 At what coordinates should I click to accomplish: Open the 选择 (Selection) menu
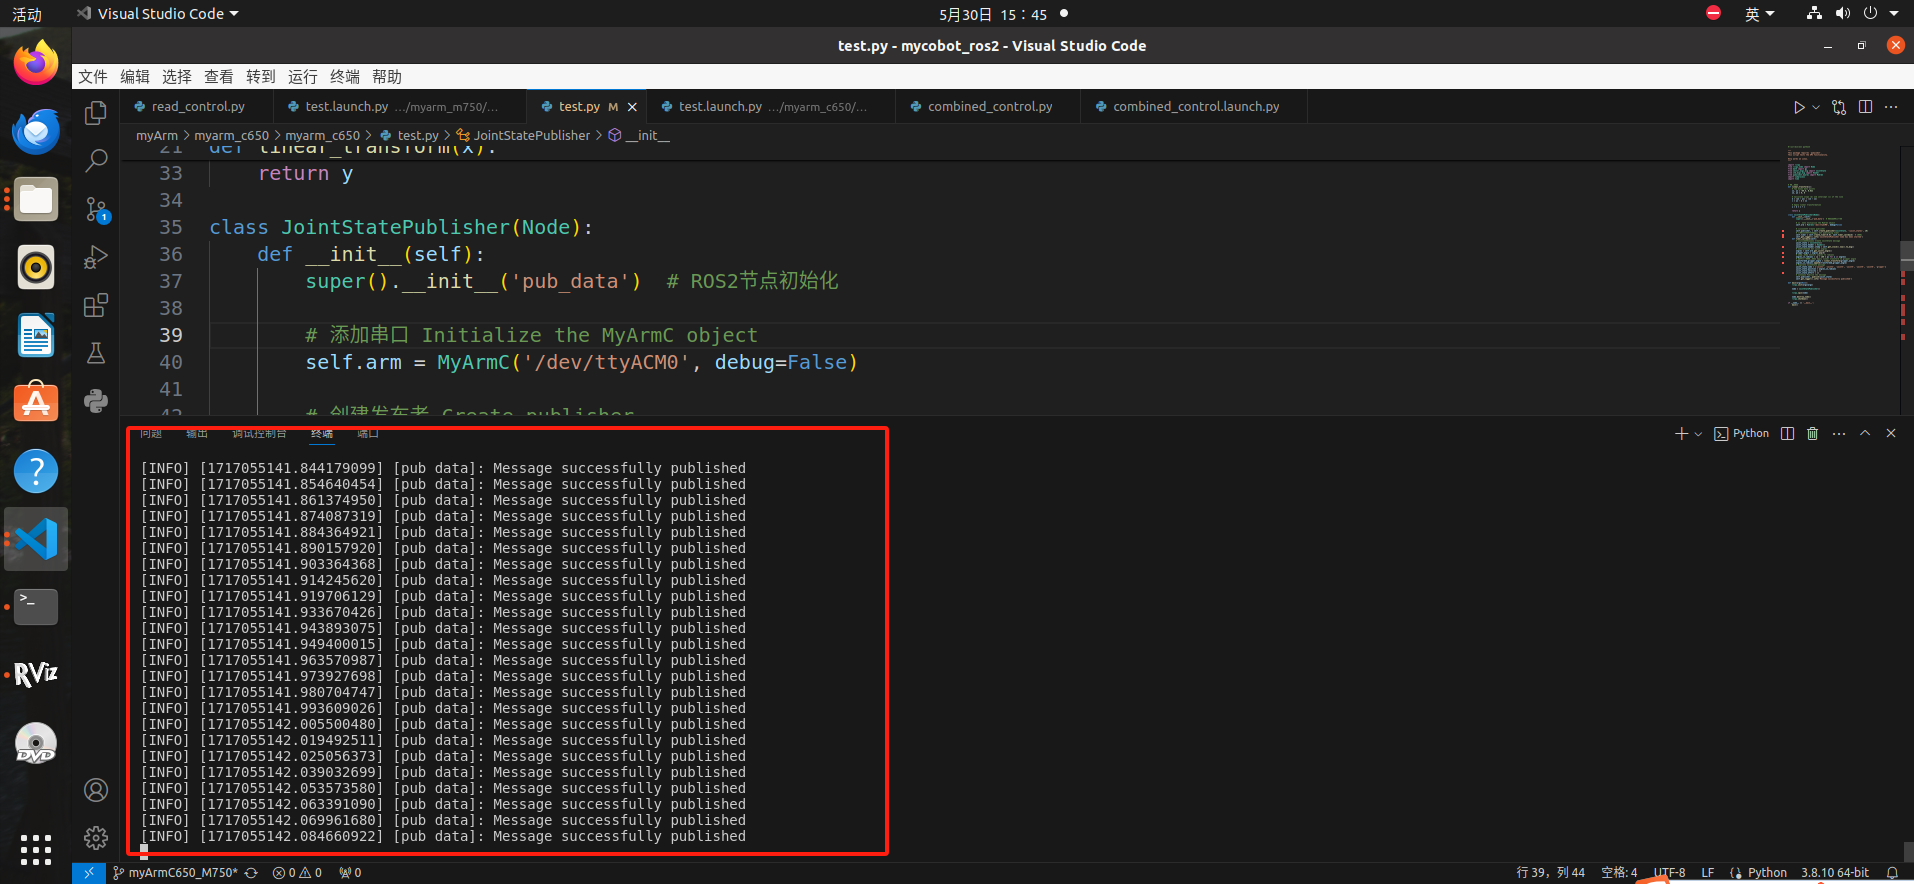(x=177, y=77)
